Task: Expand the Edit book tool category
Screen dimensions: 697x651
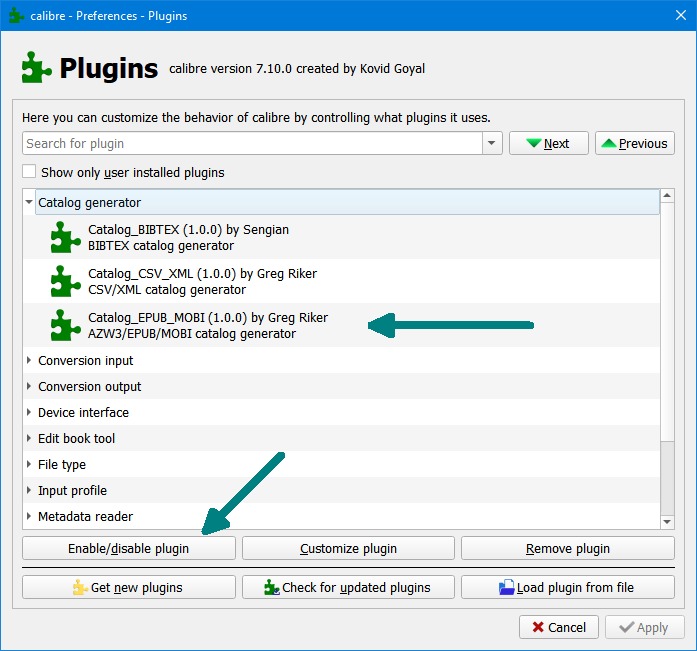Action: coord(29,438)
